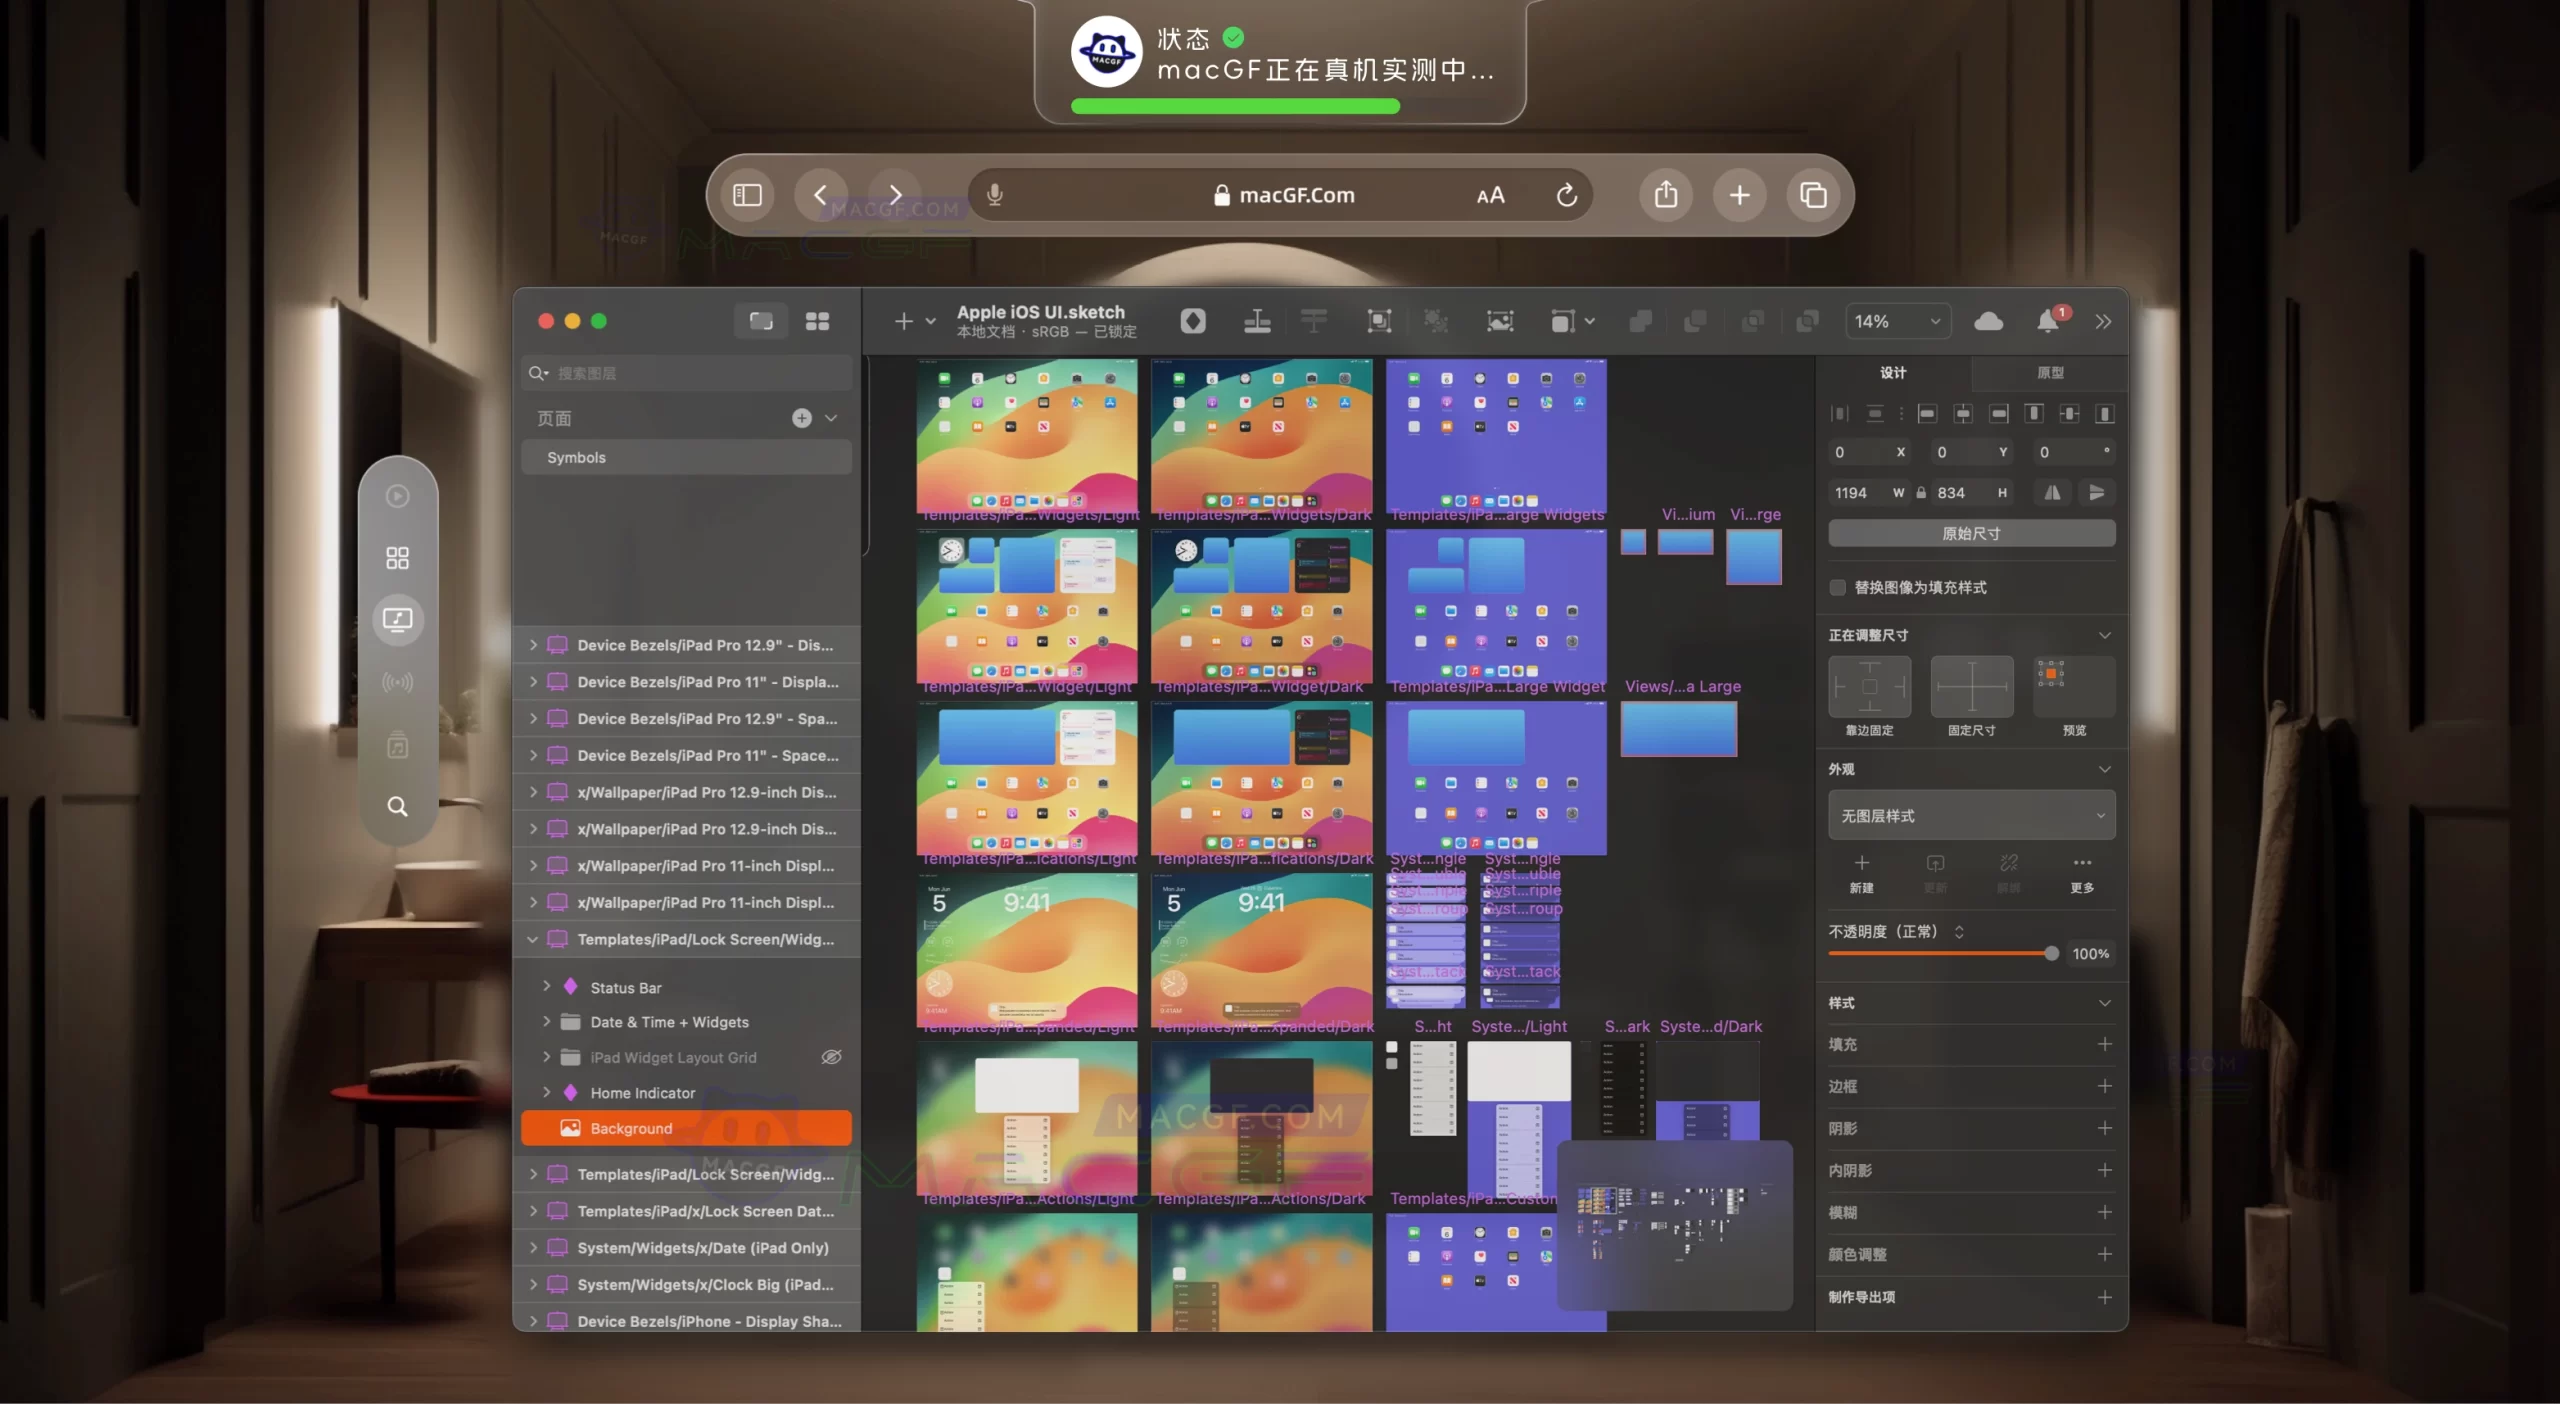Toggle the size aspect ratio lock
Image resolution: width=2560 pixels, height=1404 pixels.
tap(1921, 493)
